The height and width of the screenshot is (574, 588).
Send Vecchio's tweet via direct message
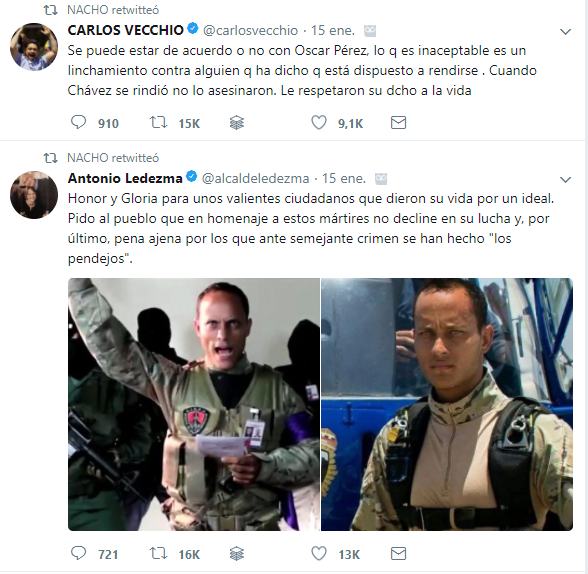point(398,123)
